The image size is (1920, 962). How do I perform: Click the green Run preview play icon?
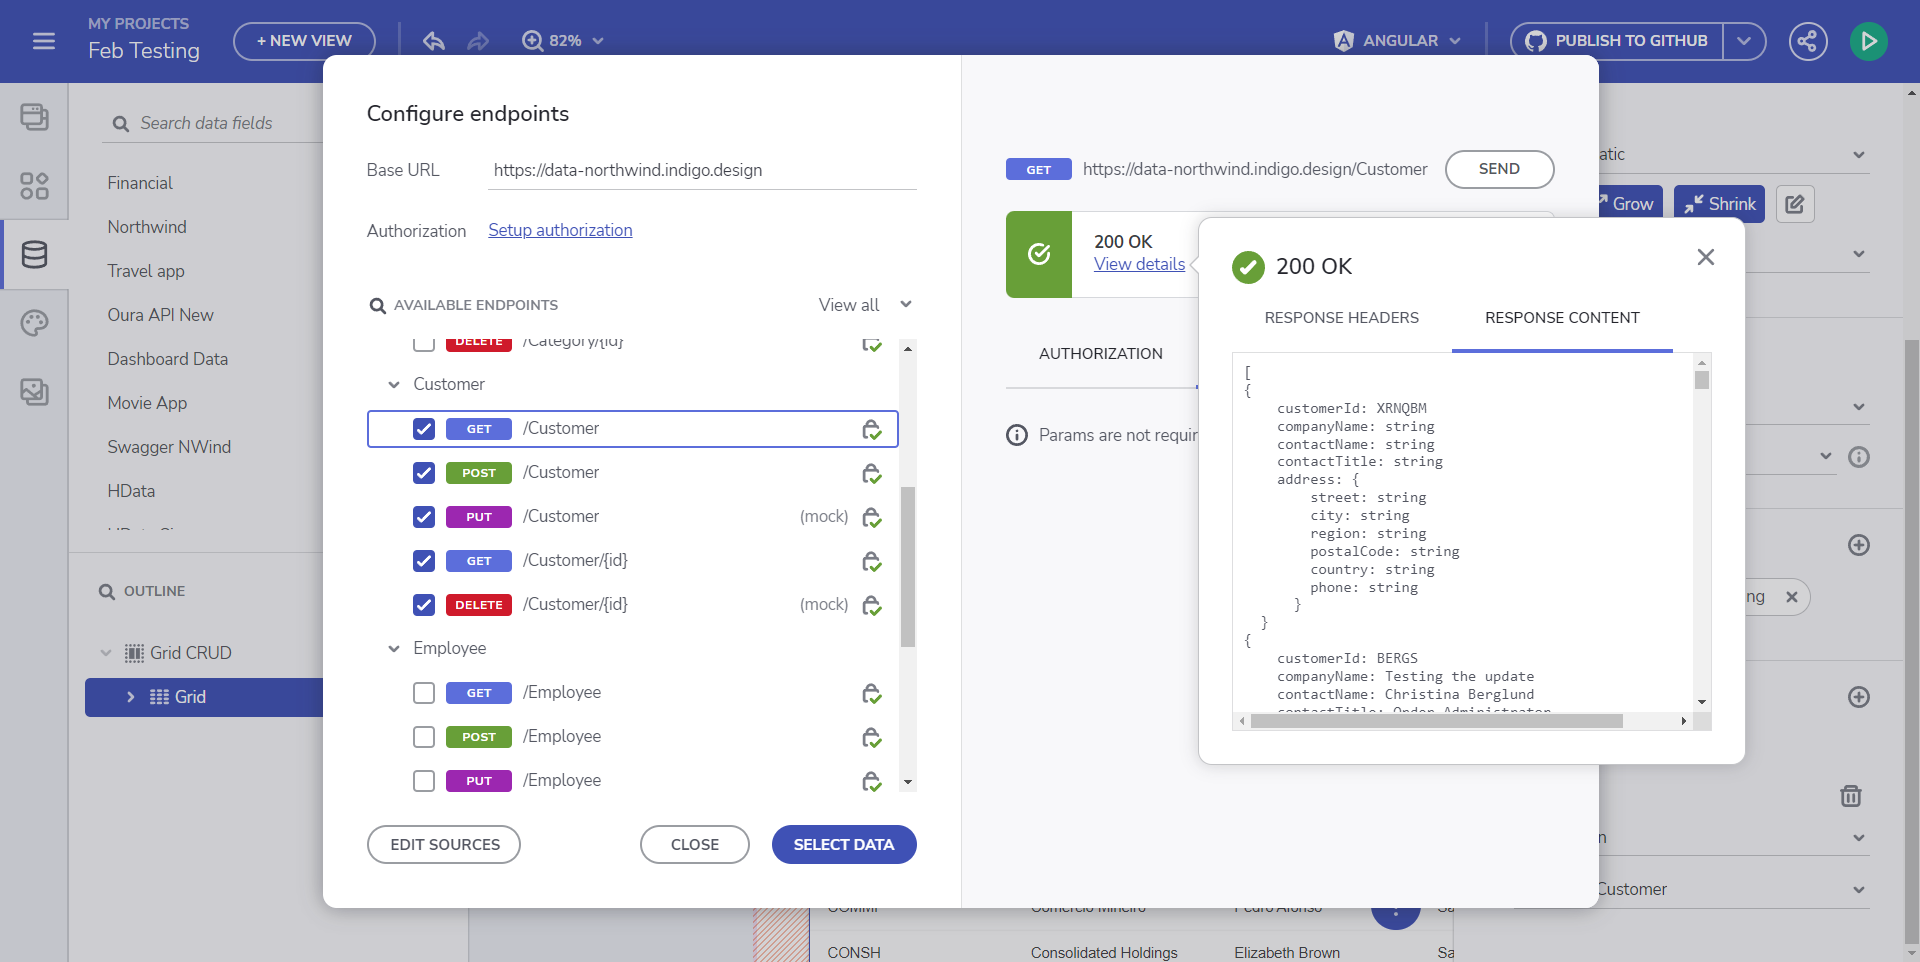pos(1868,41)
